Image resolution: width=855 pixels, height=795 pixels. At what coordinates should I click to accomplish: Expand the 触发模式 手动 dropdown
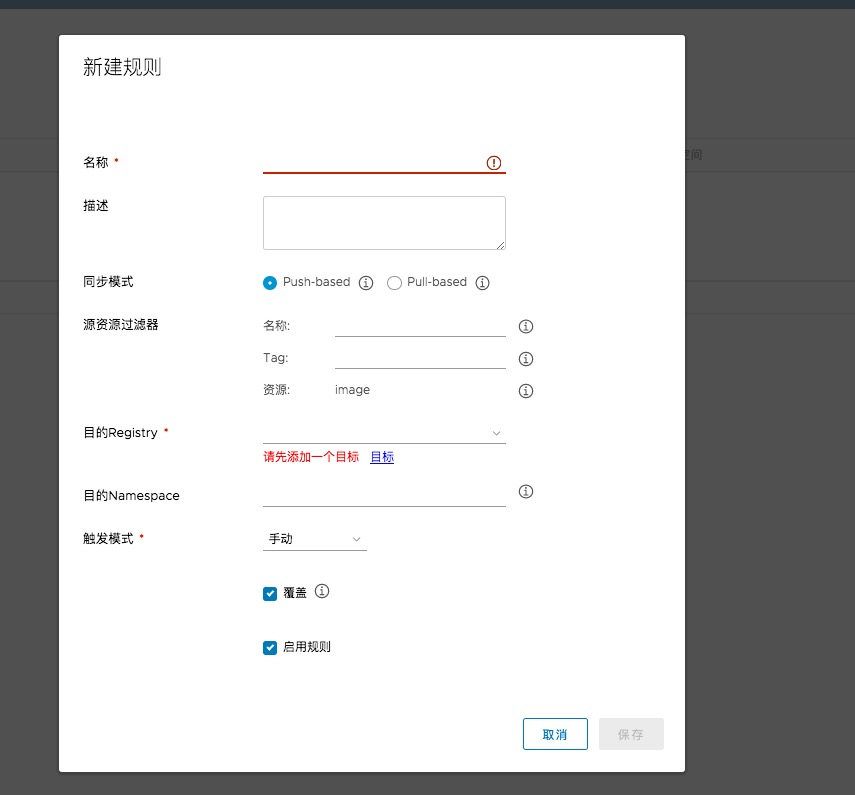click(x=314, y=539)
